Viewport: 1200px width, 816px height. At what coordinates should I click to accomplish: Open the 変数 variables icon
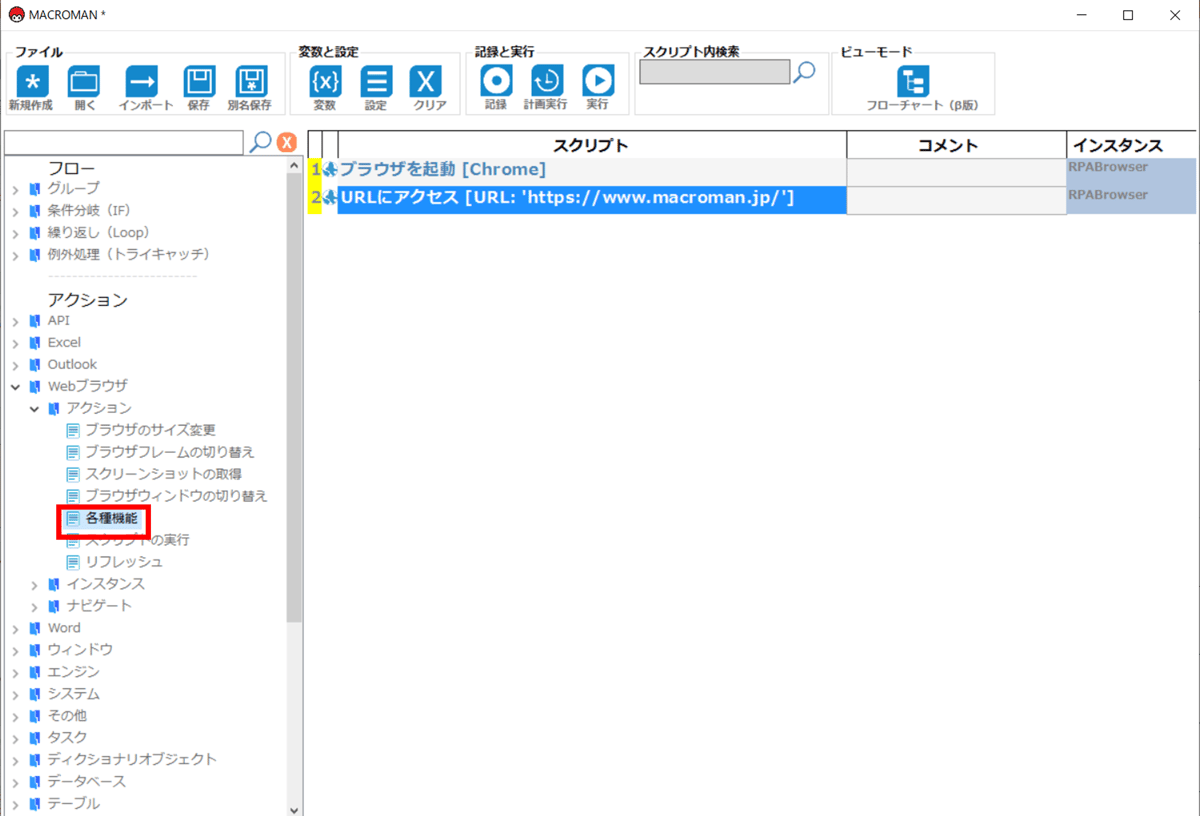tap(325, 81)
